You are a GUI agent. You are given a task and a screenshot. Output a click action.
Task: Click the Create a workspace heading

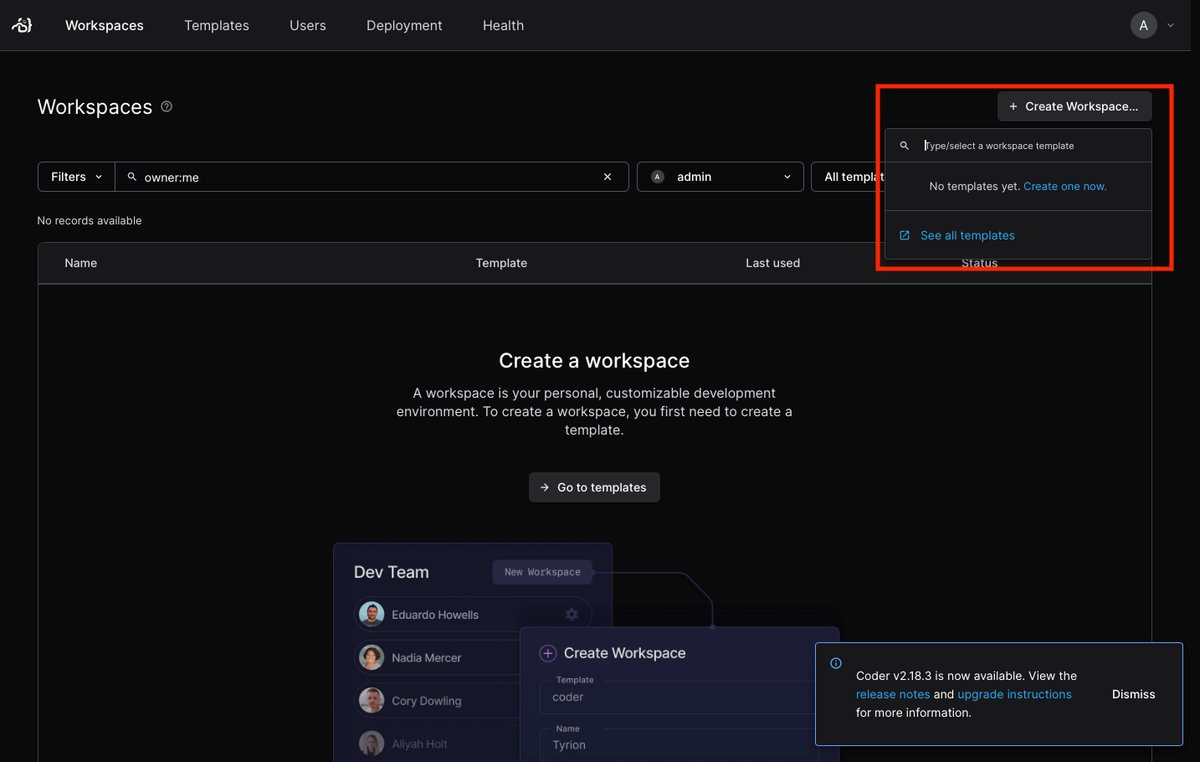(594, 360)
